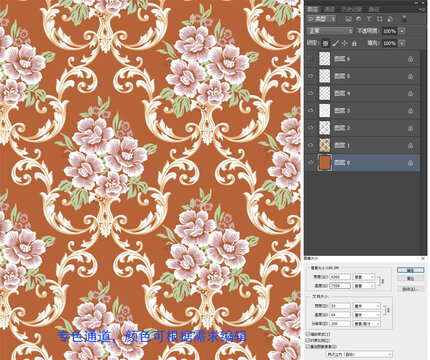Switch to the History tab
This screenshot has height=360, width=430.
coord(351,9)
